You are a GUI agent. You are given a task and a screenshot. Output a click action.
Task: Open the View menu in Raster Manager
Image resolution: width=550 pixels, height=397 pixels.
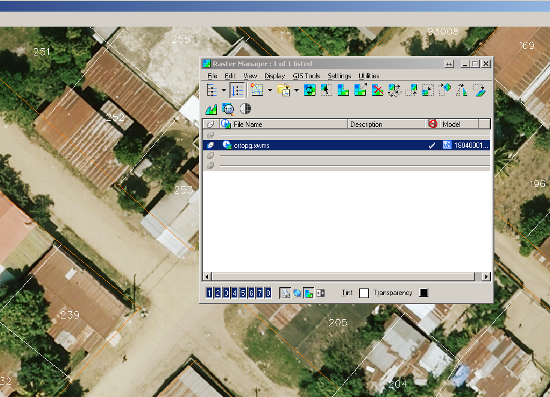click(250, 76)
